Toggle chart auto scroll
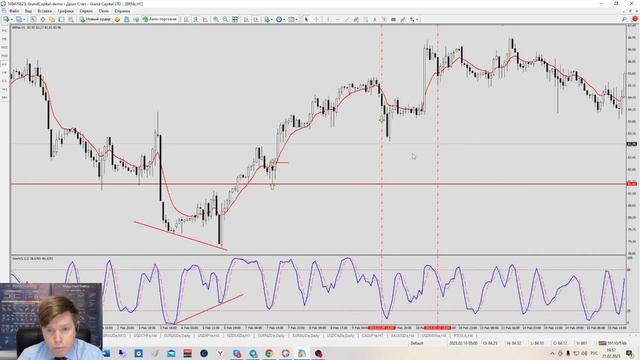Viewport: 640px width, 360px height. 246,19
